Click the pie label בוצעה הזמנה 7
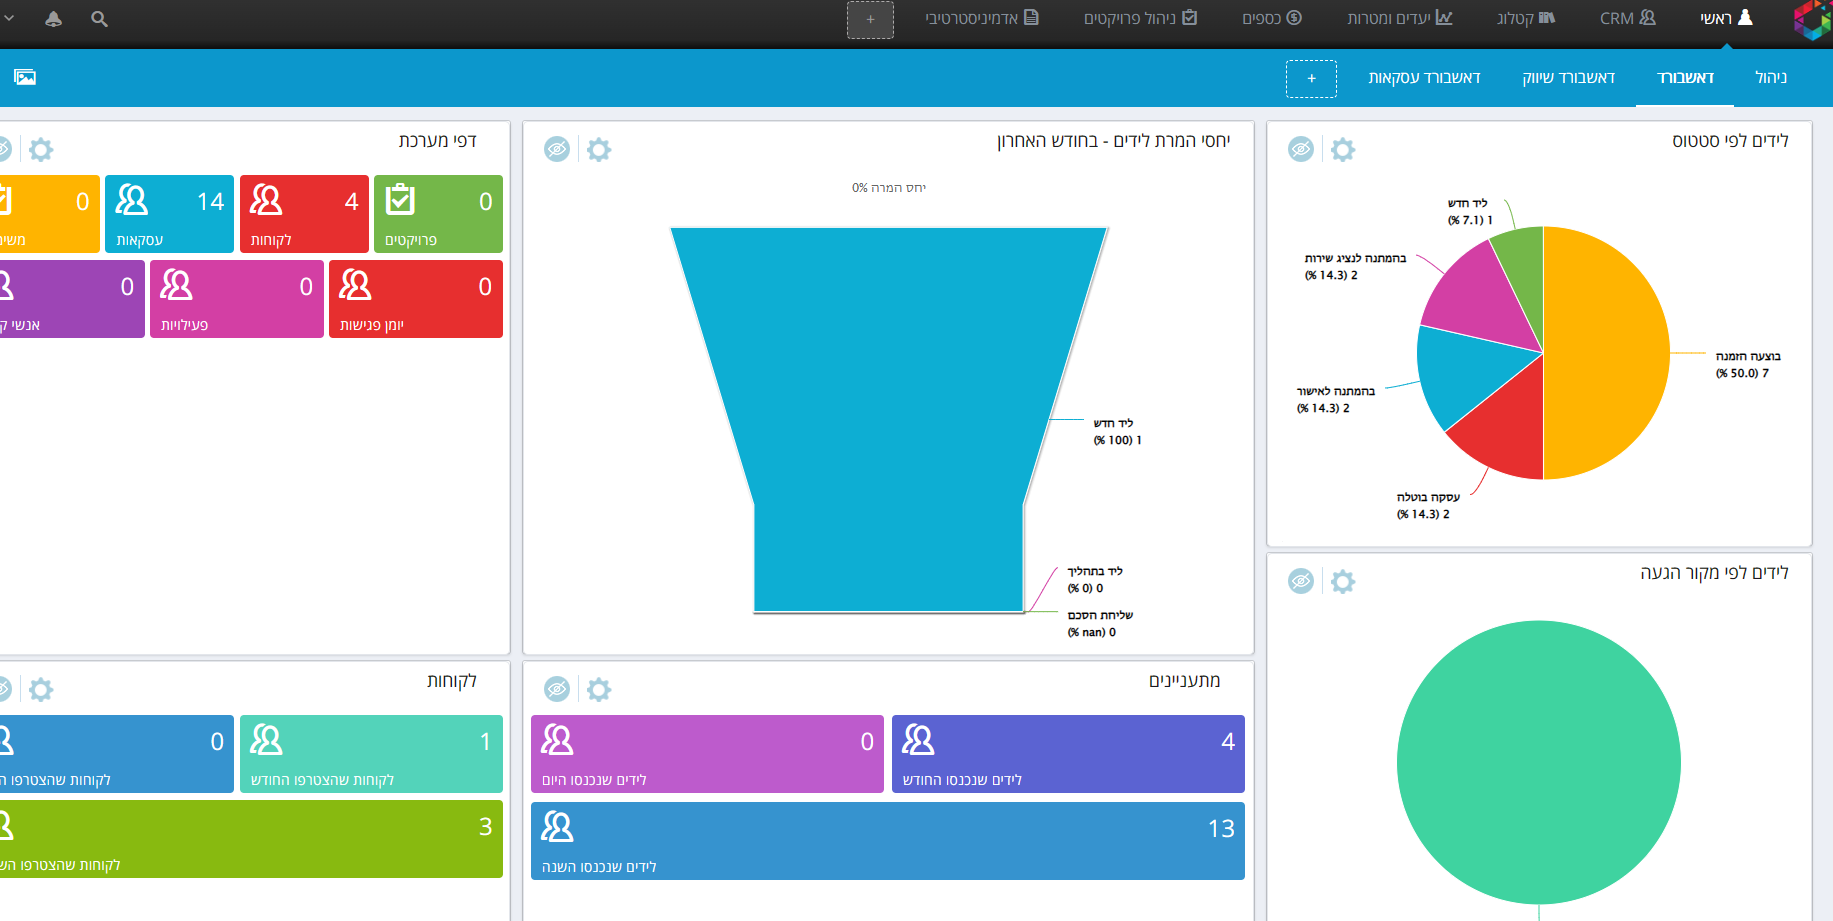Screen dimensions: 1833x921 coord(1748,365)
